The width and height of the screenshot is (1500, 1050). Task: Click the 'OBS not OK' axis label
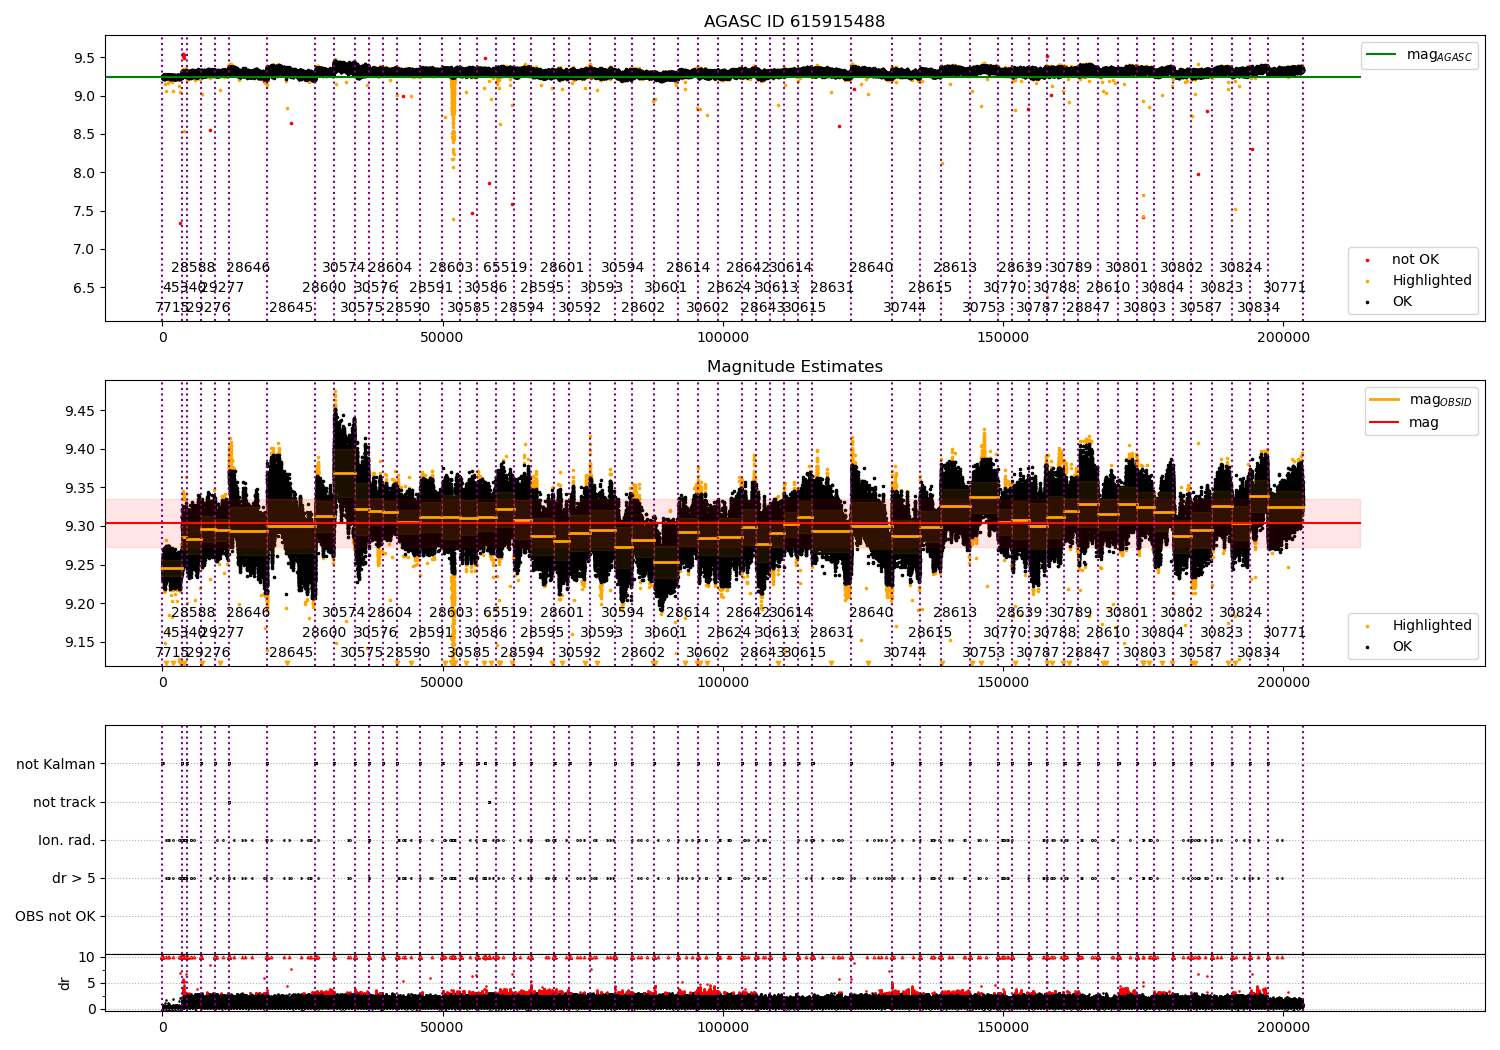[56, 917]
